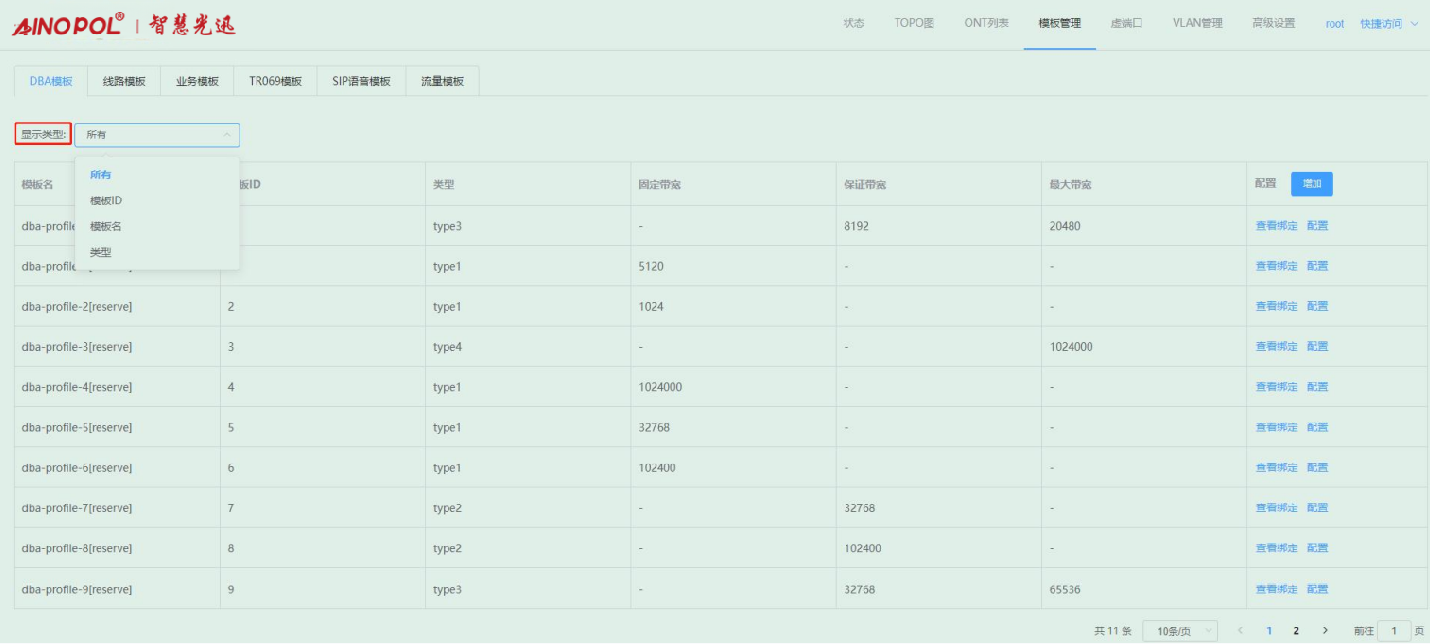The height and width of the screenshot is (644, 1430).
Task: Open the TOPO图 menu
Action: [x=914, y=24]
